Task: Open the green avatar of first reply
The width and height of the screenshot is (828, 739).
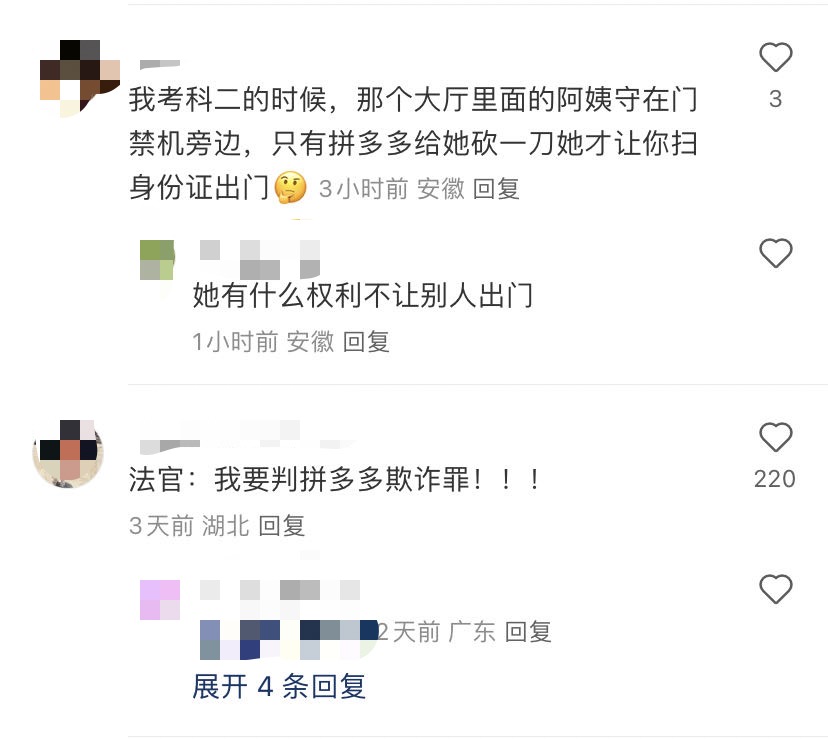Action: (157, 260)
